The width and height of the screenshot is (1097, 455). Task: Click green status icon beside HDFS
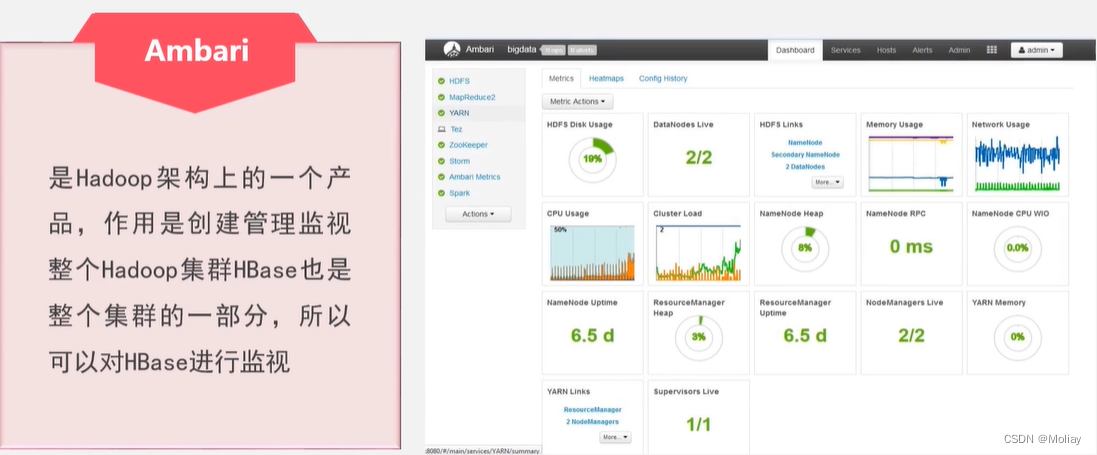click(441, 81)
